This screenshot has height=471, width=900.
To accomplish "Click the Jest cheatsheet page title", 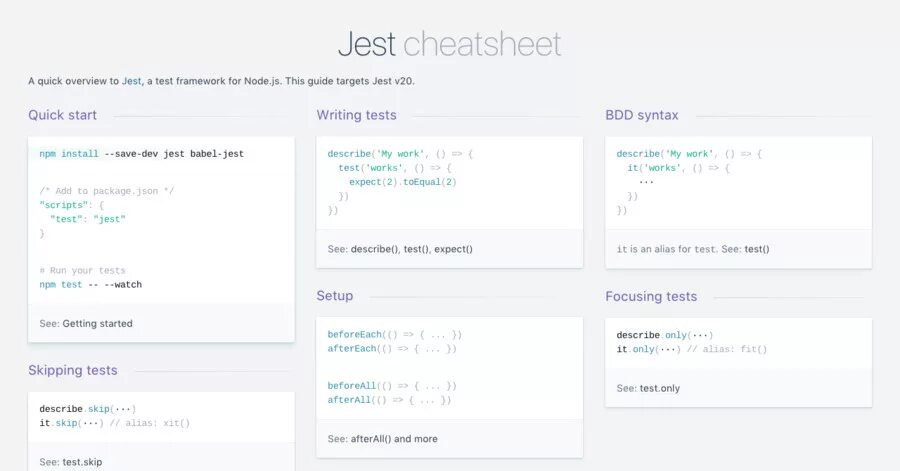I will (x=449, y=44).
